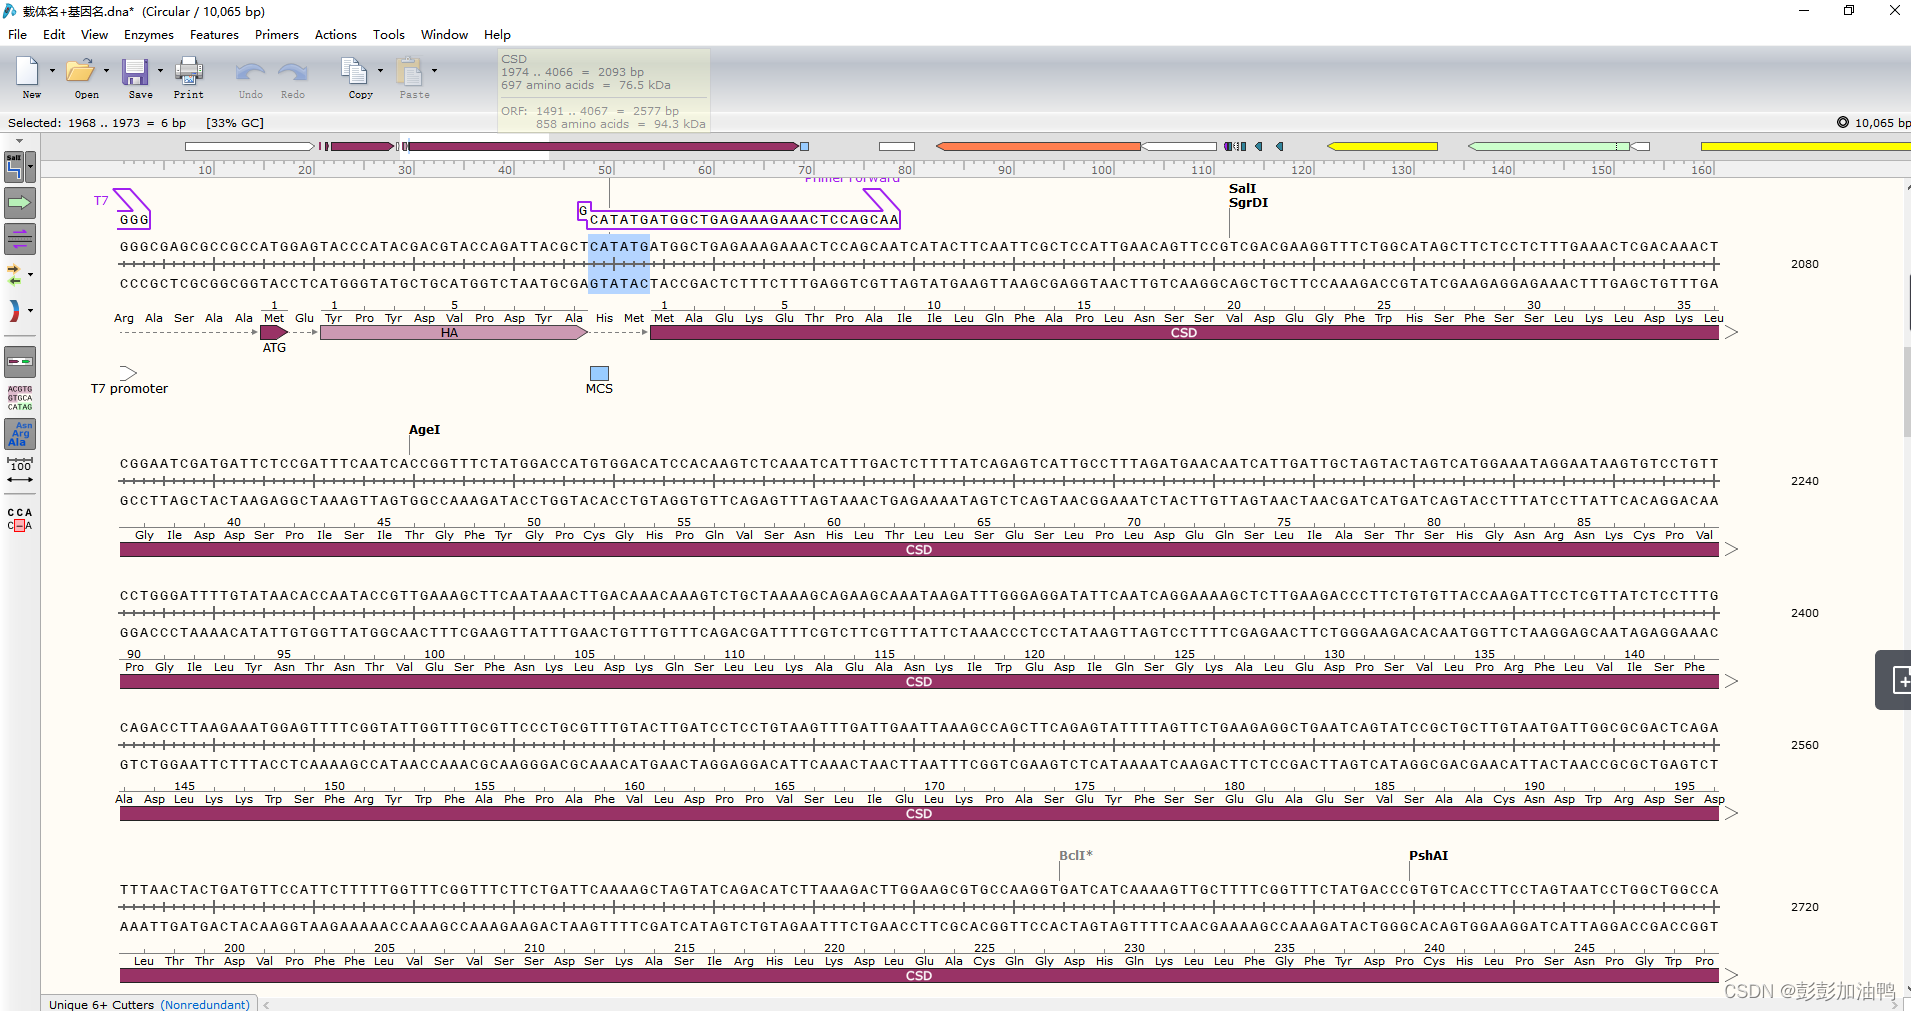1911x1011 pixels.
Task: Select the Primer forward annotation sequence
Action: (x=744, y=219)
